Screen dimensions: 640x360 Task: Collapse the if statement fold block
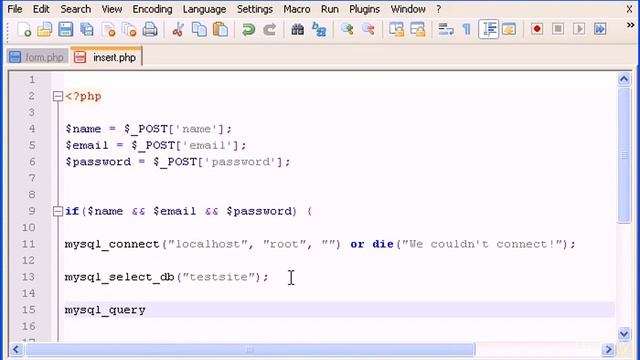58,211
